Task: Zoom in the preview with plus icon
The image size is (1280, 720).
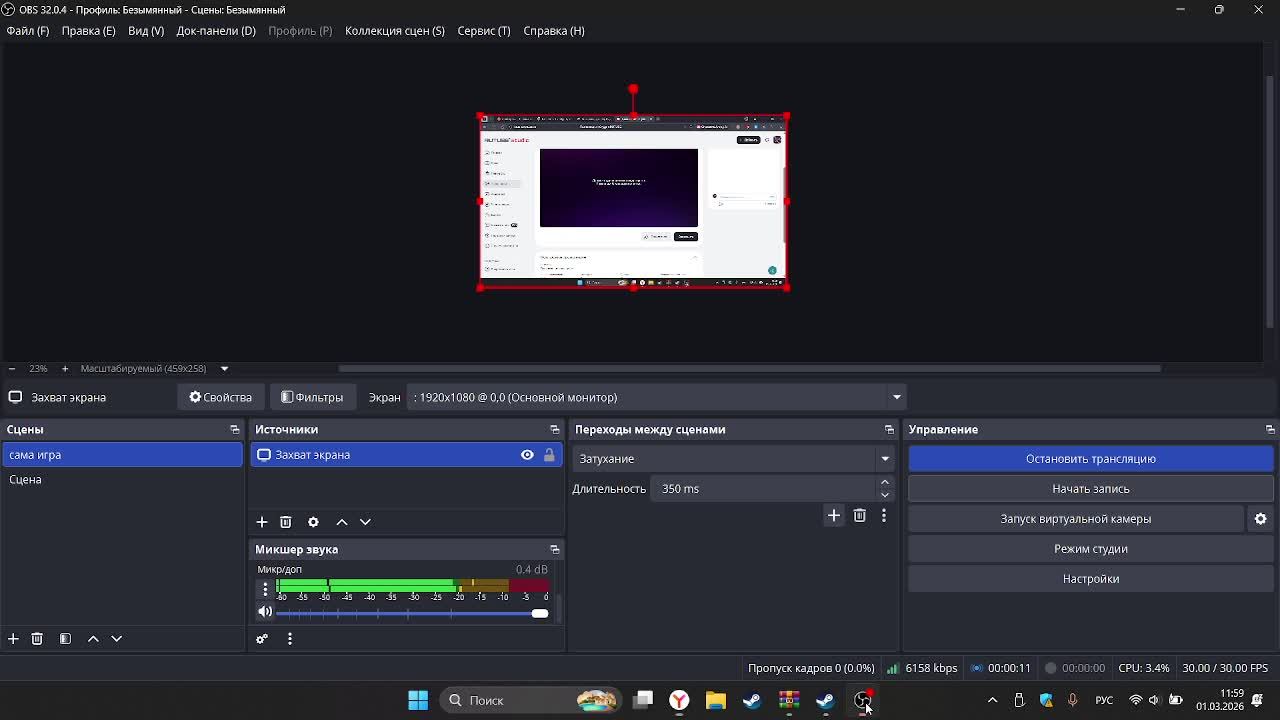Action: [65, 369]
